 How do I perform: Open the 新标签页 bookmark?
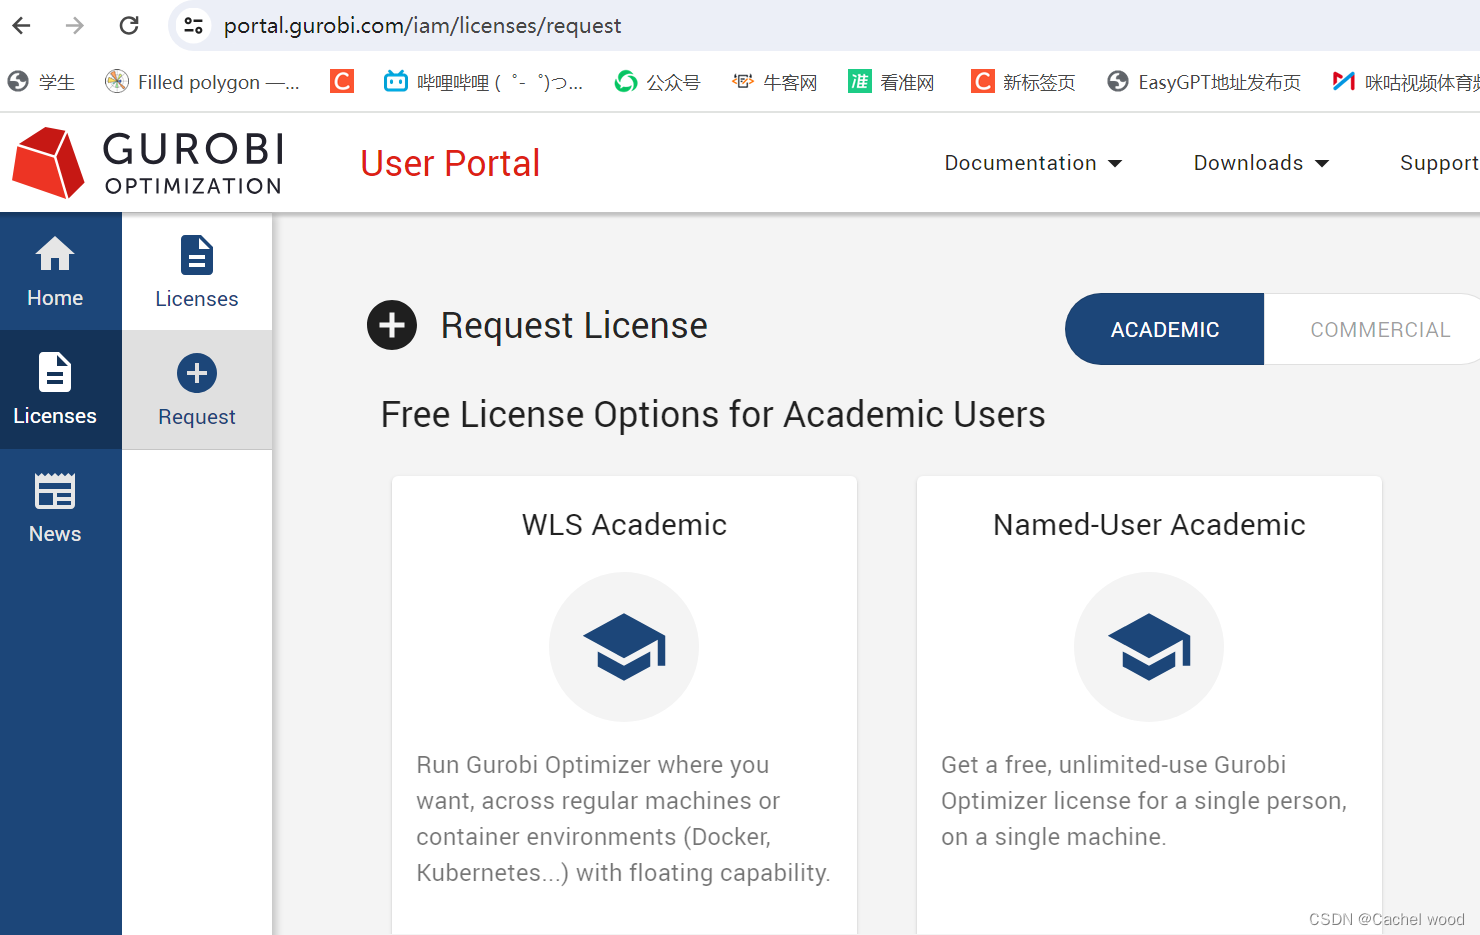(x=1023, y=82)
